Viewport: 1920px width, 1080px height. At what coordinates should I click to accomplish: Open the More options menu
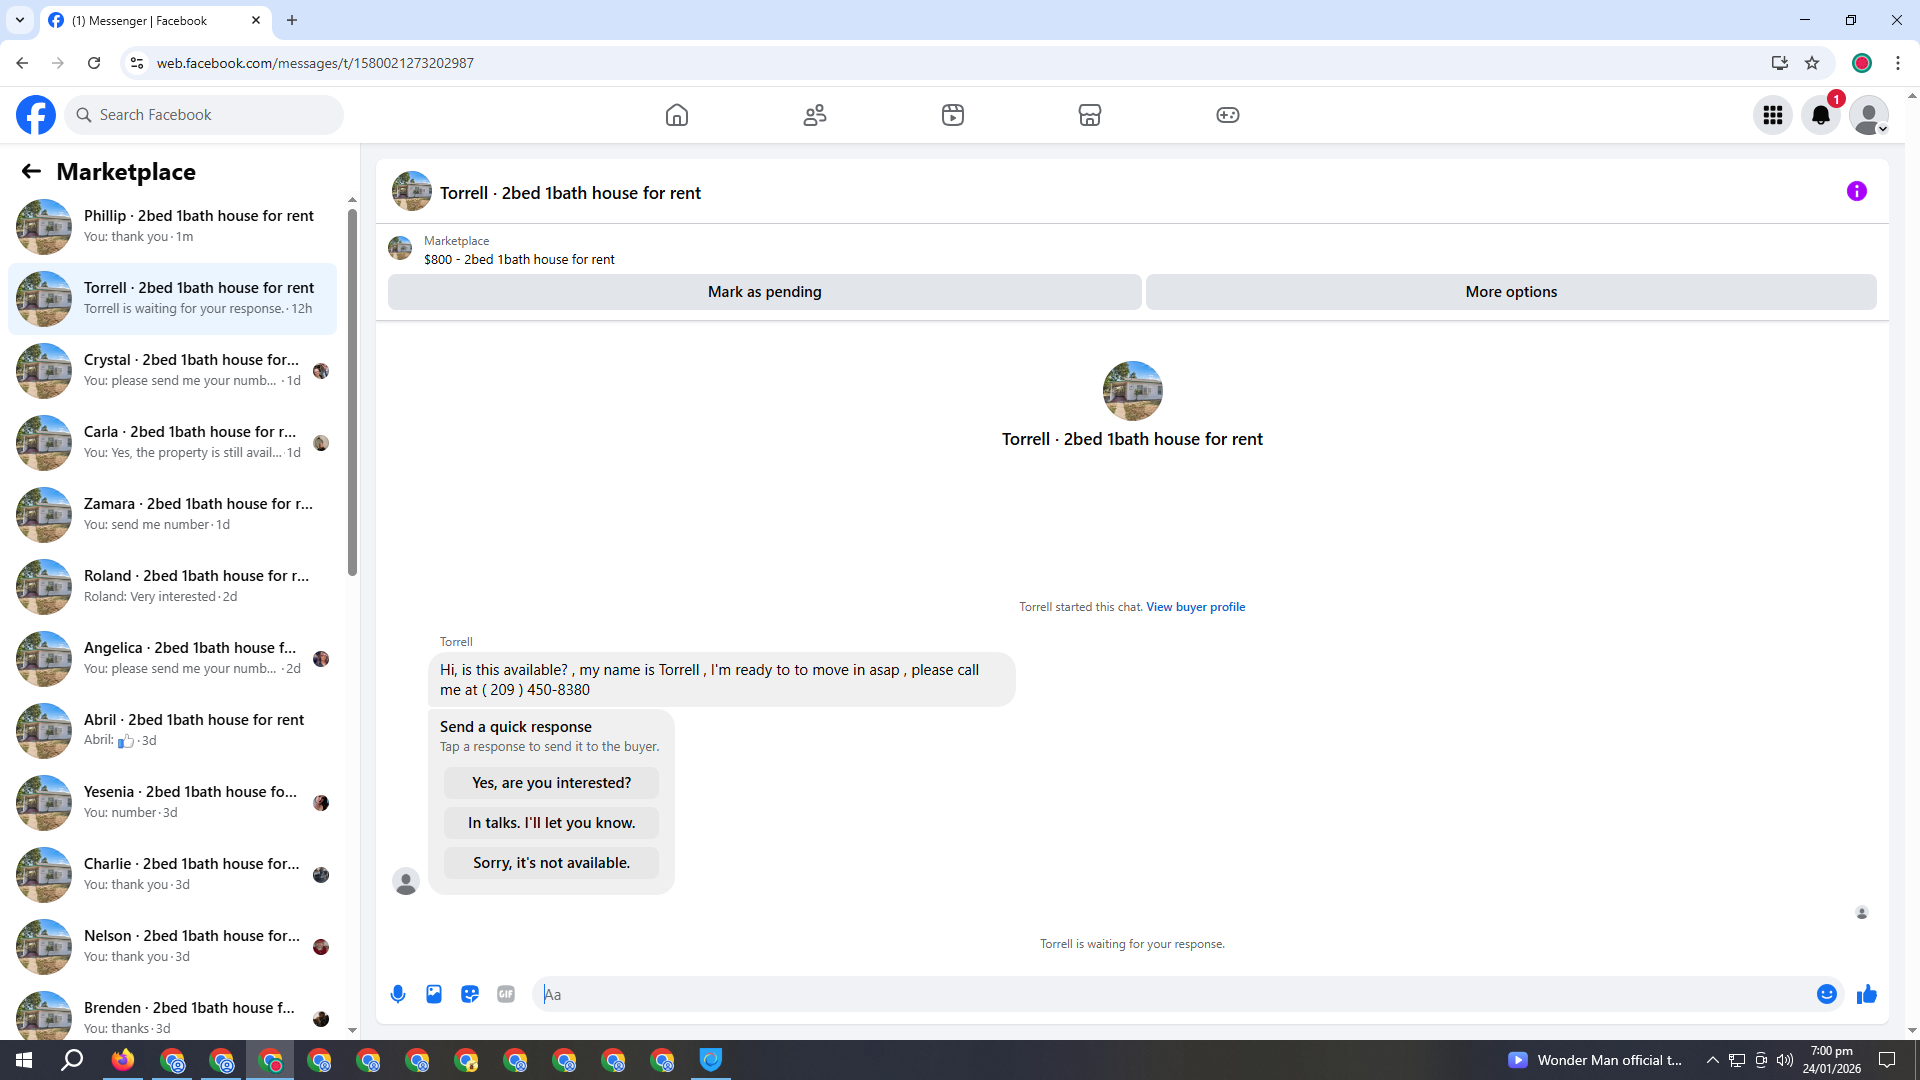[1510, 292]
